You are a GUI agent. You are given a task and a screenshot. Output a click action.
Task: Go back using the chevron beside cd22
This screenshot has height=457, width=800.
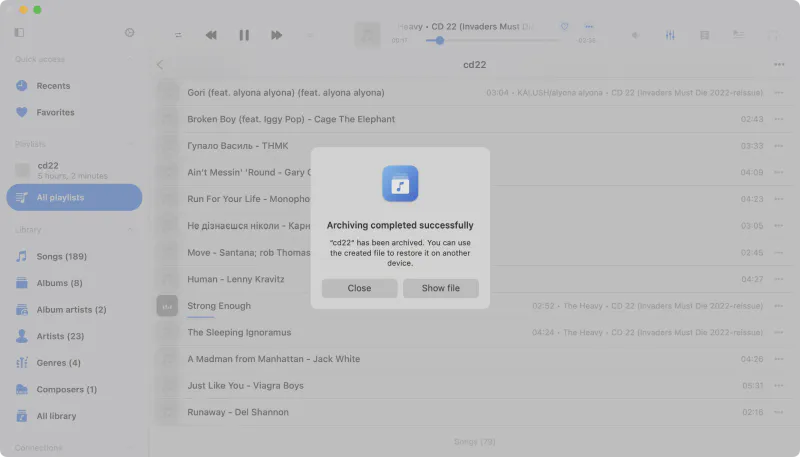[x=160, y=65]
